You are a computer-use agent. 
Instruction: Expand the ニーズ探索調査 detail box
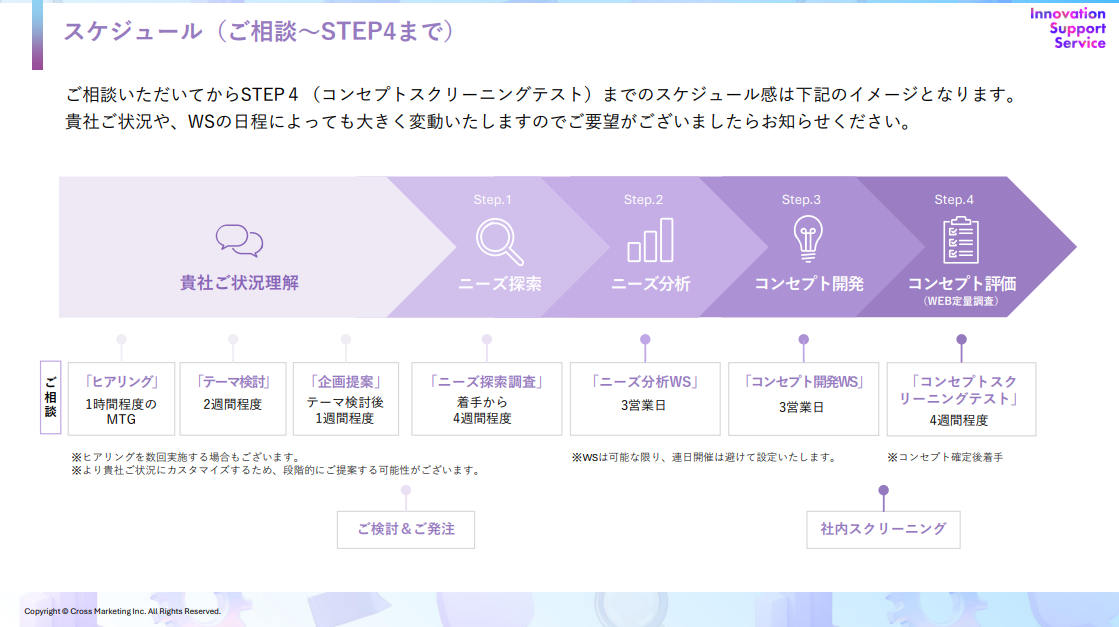click(486, 398)
